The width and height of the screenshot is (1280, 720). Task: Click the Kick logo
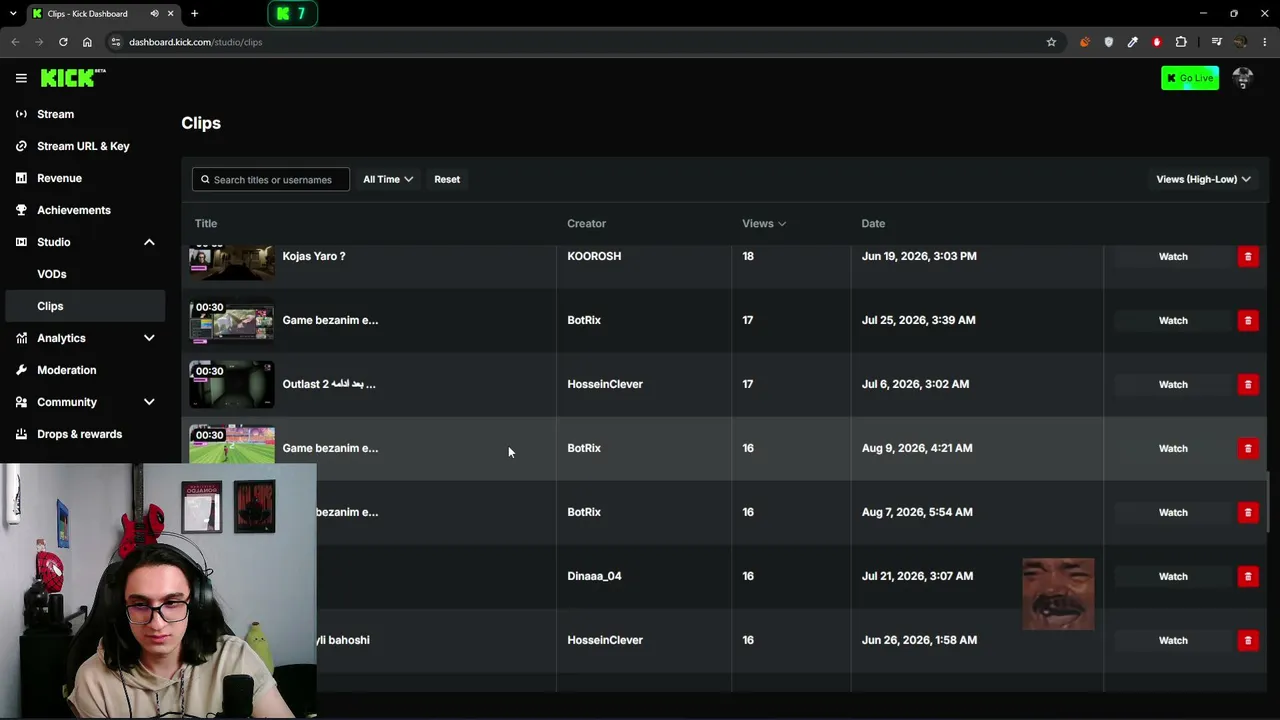click(73, 78)
